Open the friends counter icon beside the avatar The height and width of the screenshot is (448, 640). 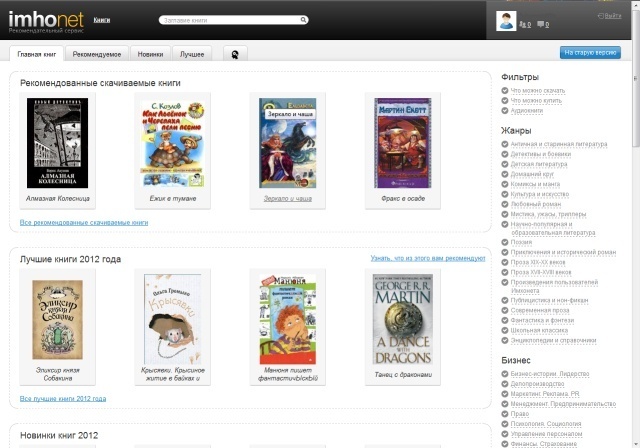point(525,24)
